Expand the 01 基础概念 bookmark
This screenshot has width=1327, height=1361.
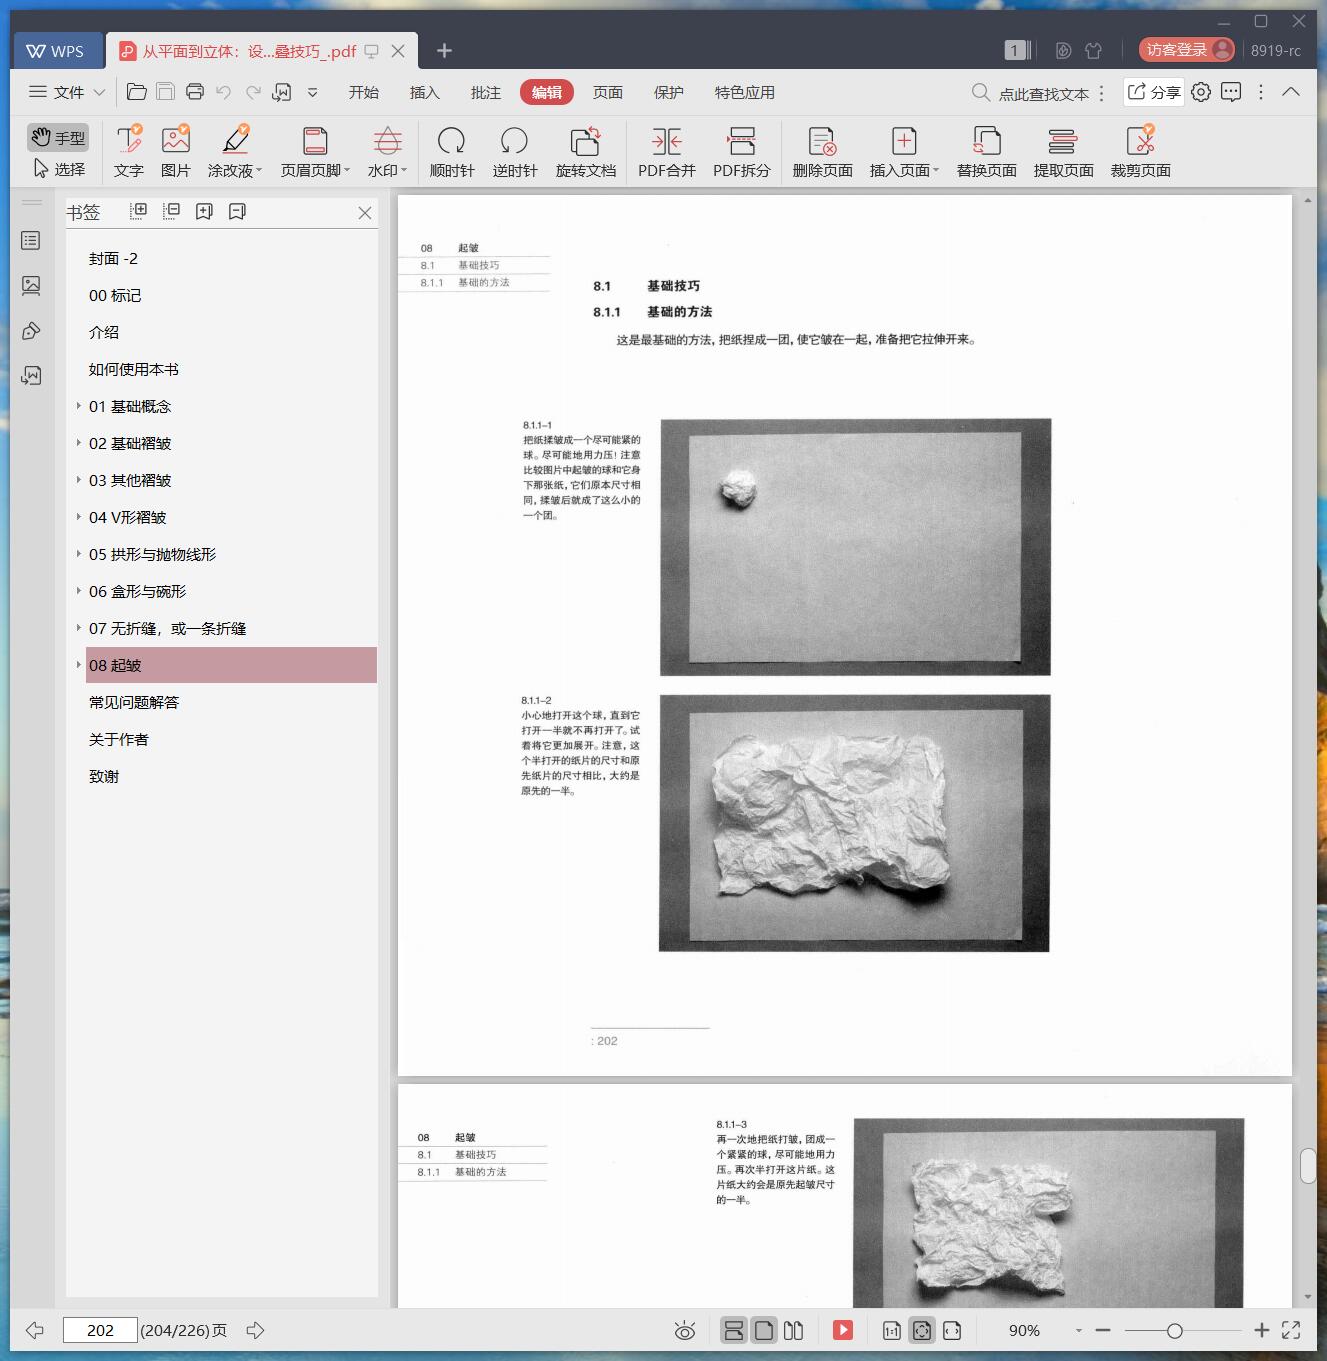click(x=79, y=406)
